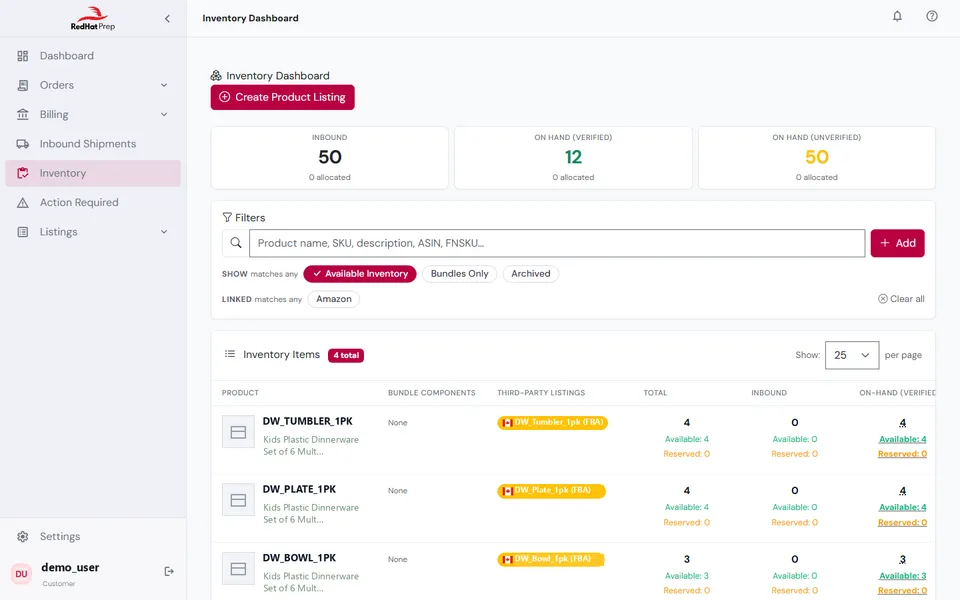Click the PRODUCT column header

(240, 392)
